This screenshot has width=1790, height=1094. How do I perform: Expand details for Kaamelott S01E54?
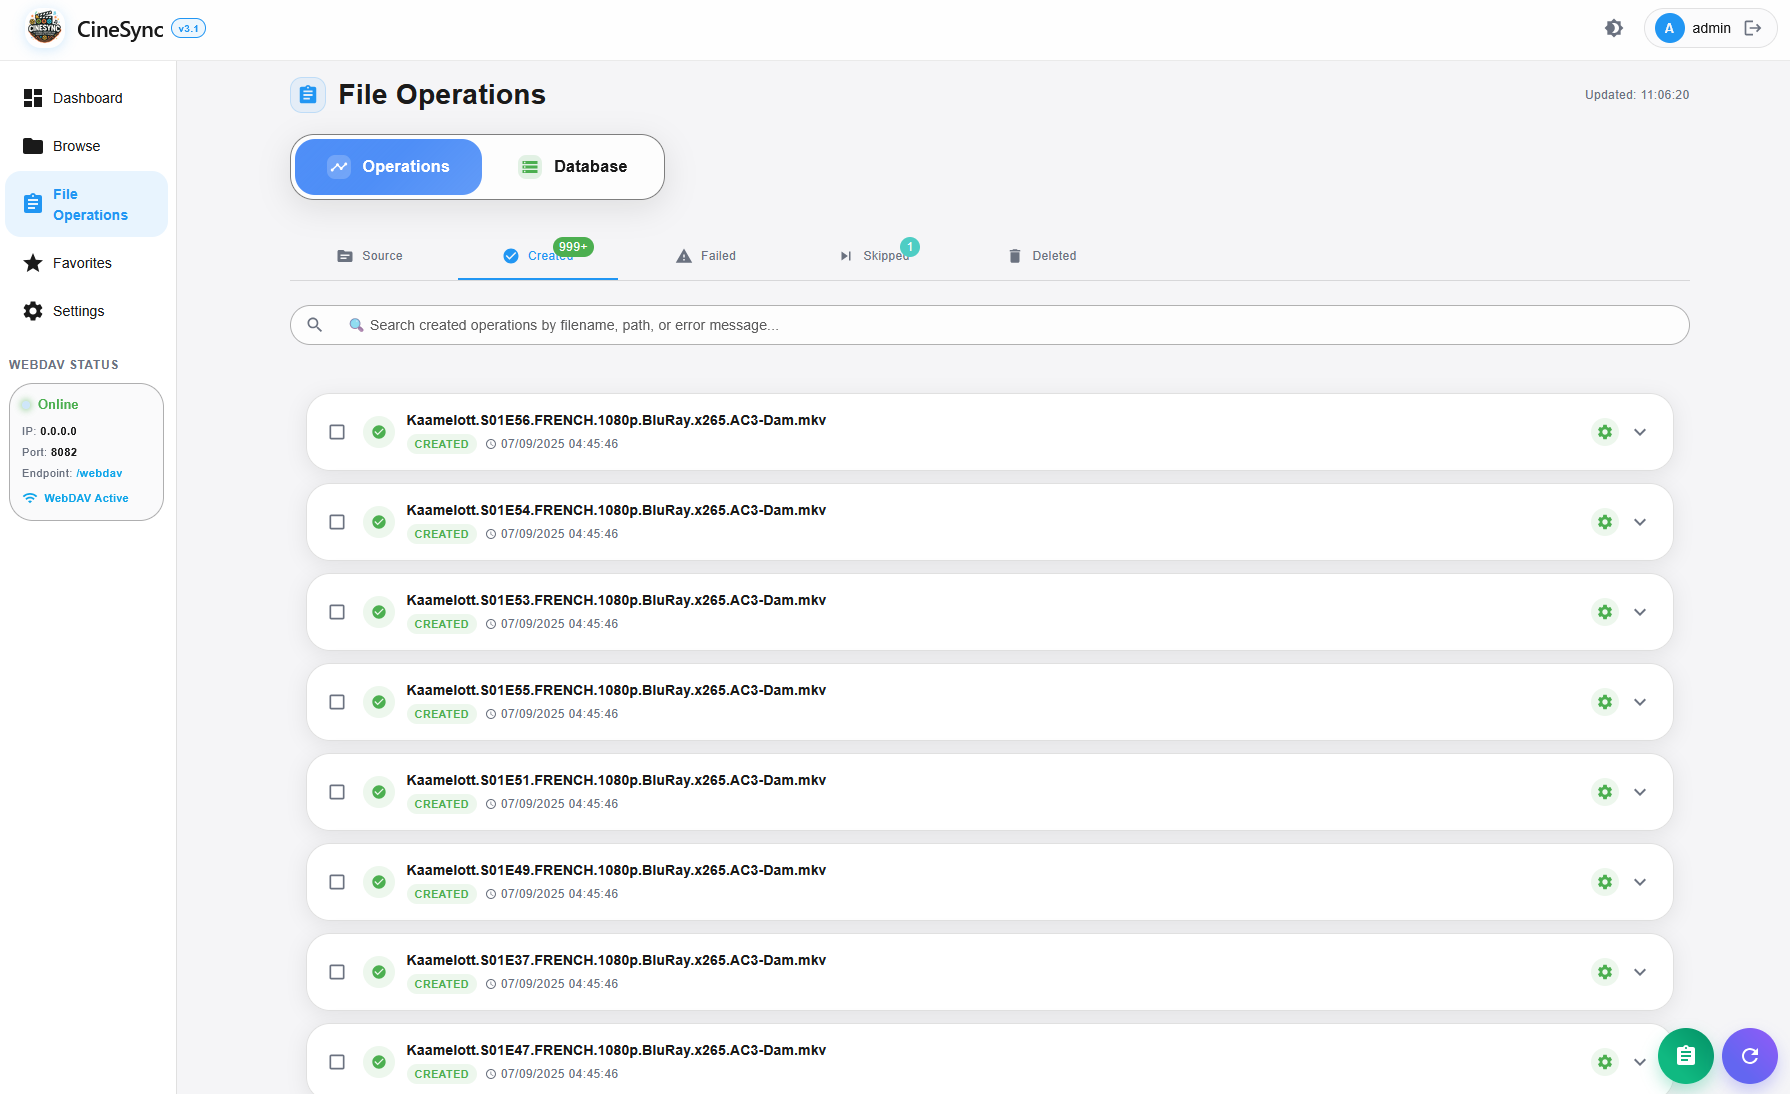pyautogui.click(x=1640, y=522)
